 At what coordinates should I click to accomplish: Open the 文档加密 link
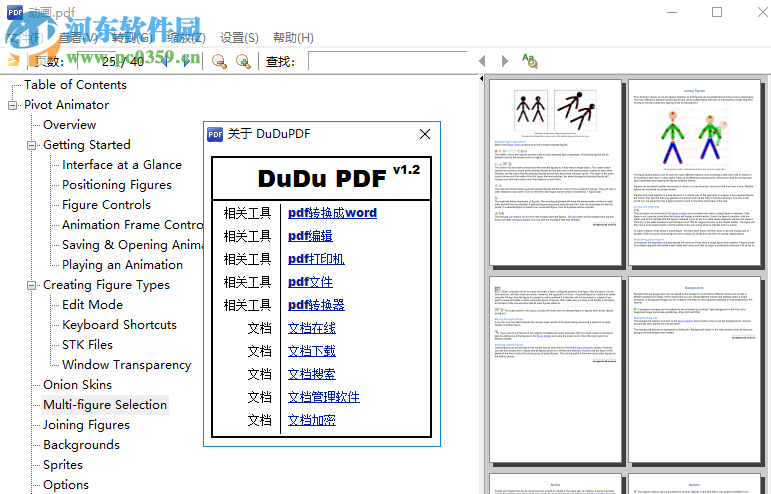point(312,420)
